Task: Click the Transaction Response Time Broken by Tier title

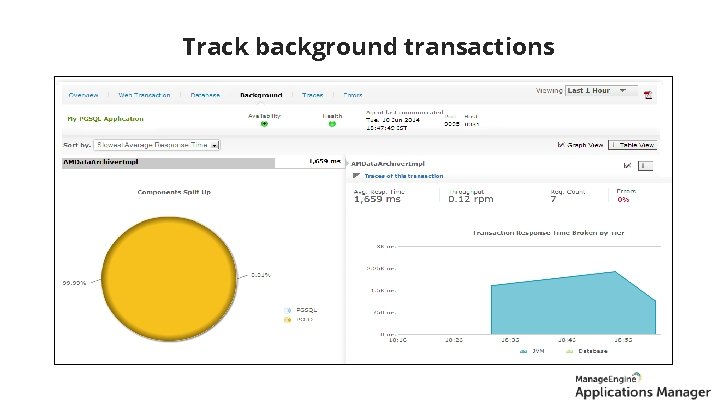Action: click(548, 233)
